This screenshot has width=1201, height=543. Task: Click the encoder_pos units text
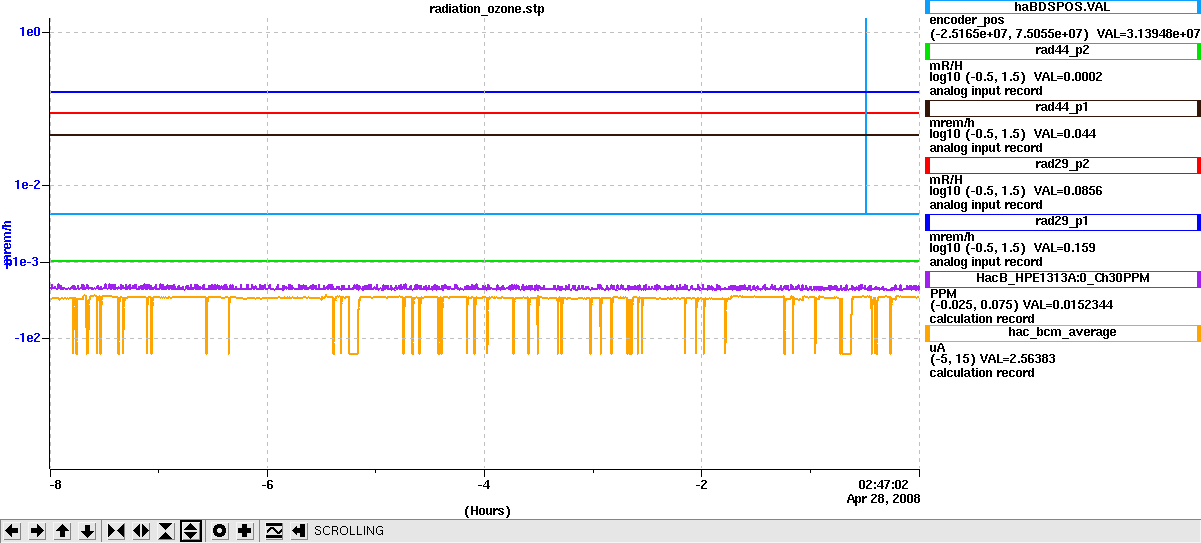coord(967,20)
